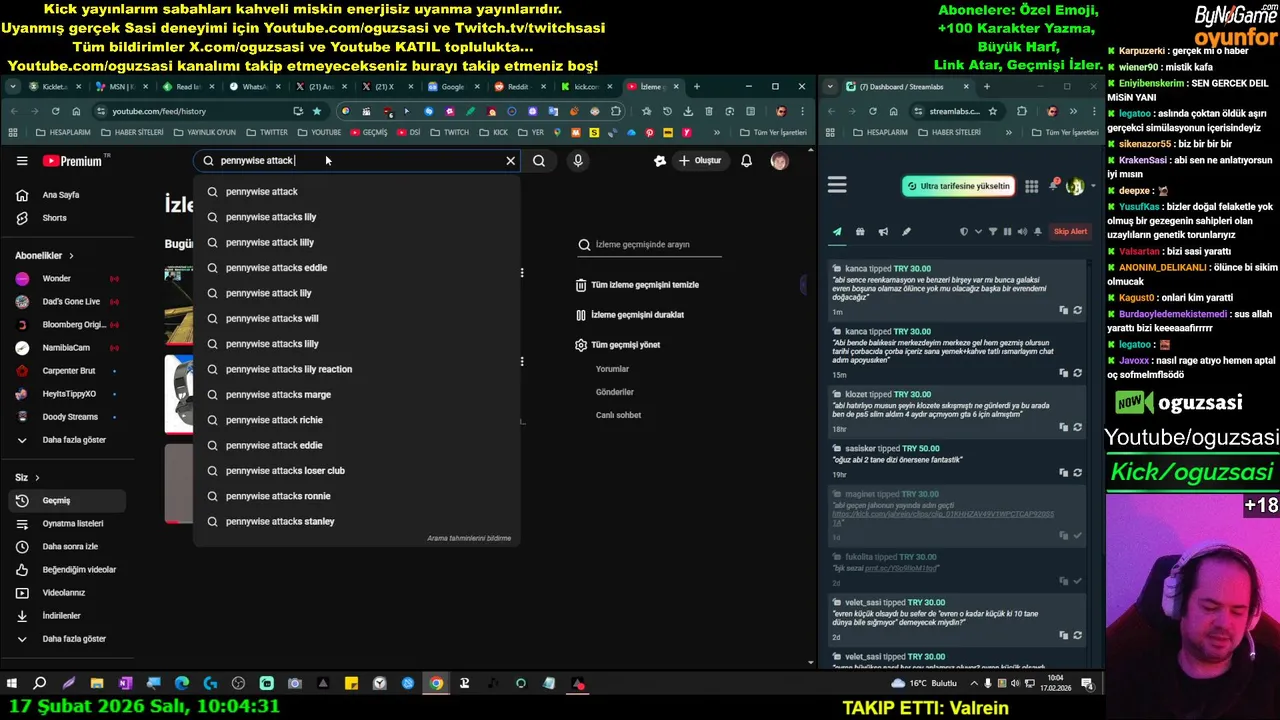The width and height of the screenshot is (1280, 720).
Task: Open the YouTube guide hamburger menu
Action: click(22, 160)
